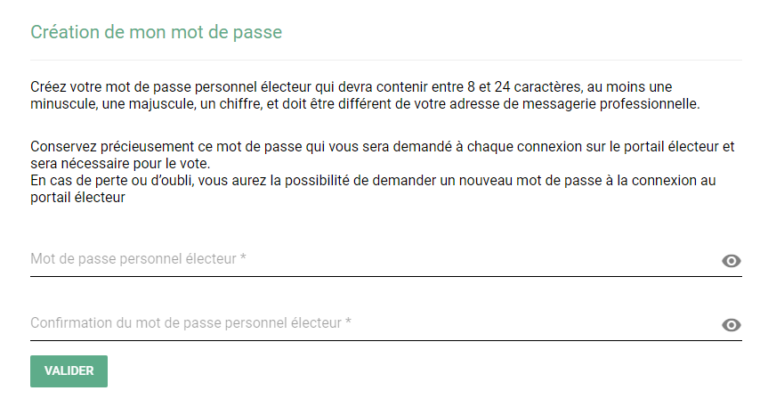Click the required asterisk after 'personnel électeur' placeholder
Image resolution: width=768 pixels, height=407 pixels.
click(243, 258)
